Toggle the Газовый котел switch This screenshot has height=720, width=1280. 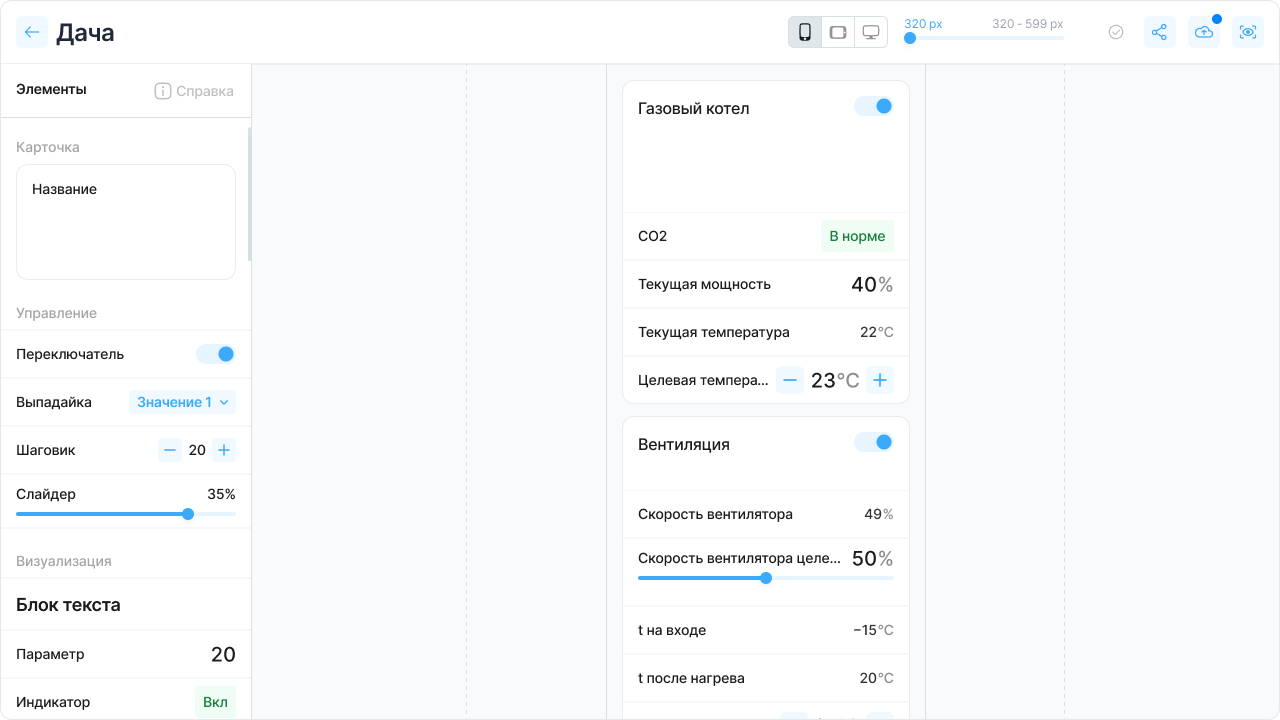tap(874, 106)
